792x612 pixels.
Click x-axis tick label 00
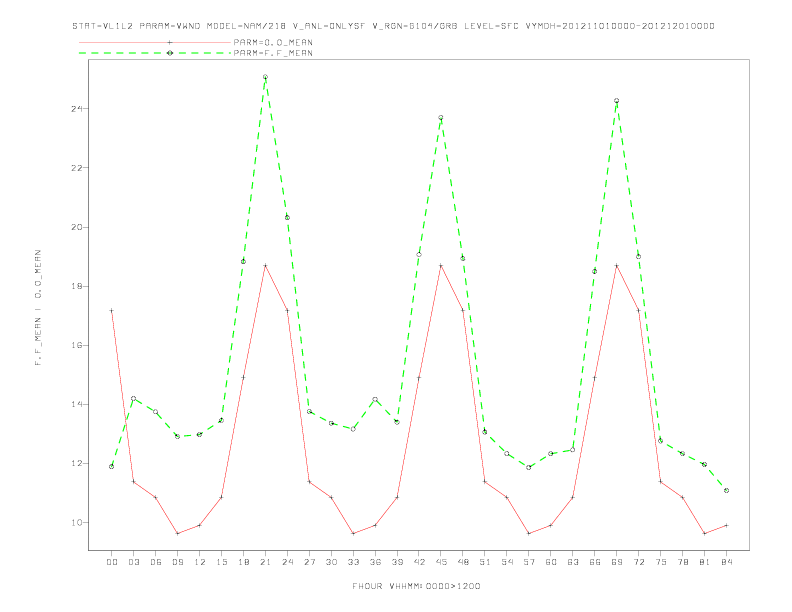click(112, 562)
